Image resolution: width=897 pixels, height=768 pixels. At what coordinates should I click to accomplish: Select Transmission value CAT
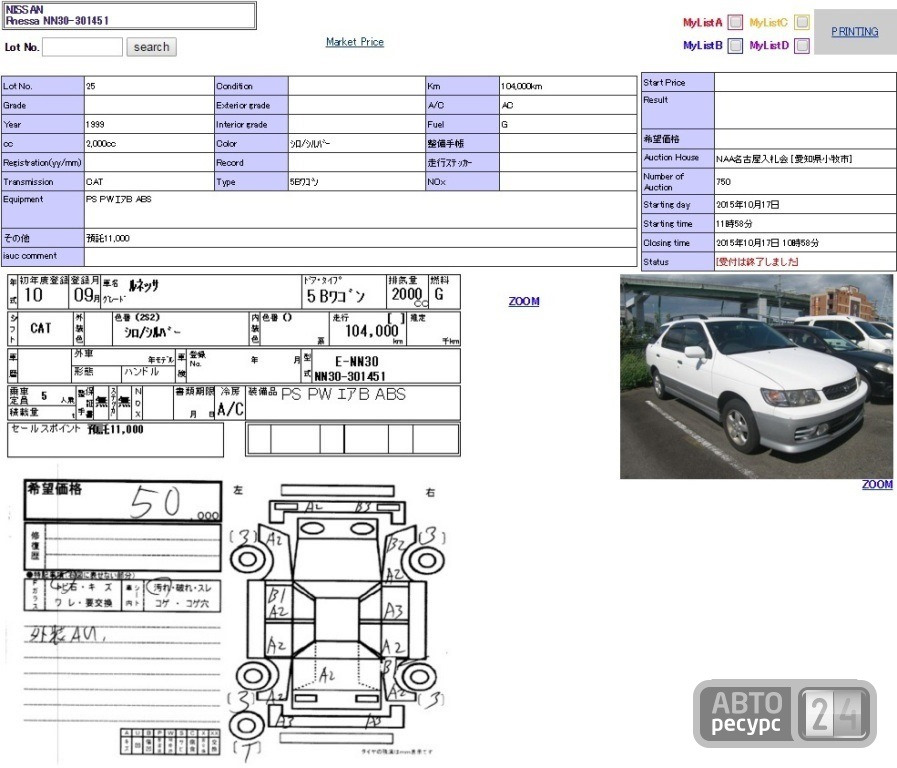(x=94, y=182)
